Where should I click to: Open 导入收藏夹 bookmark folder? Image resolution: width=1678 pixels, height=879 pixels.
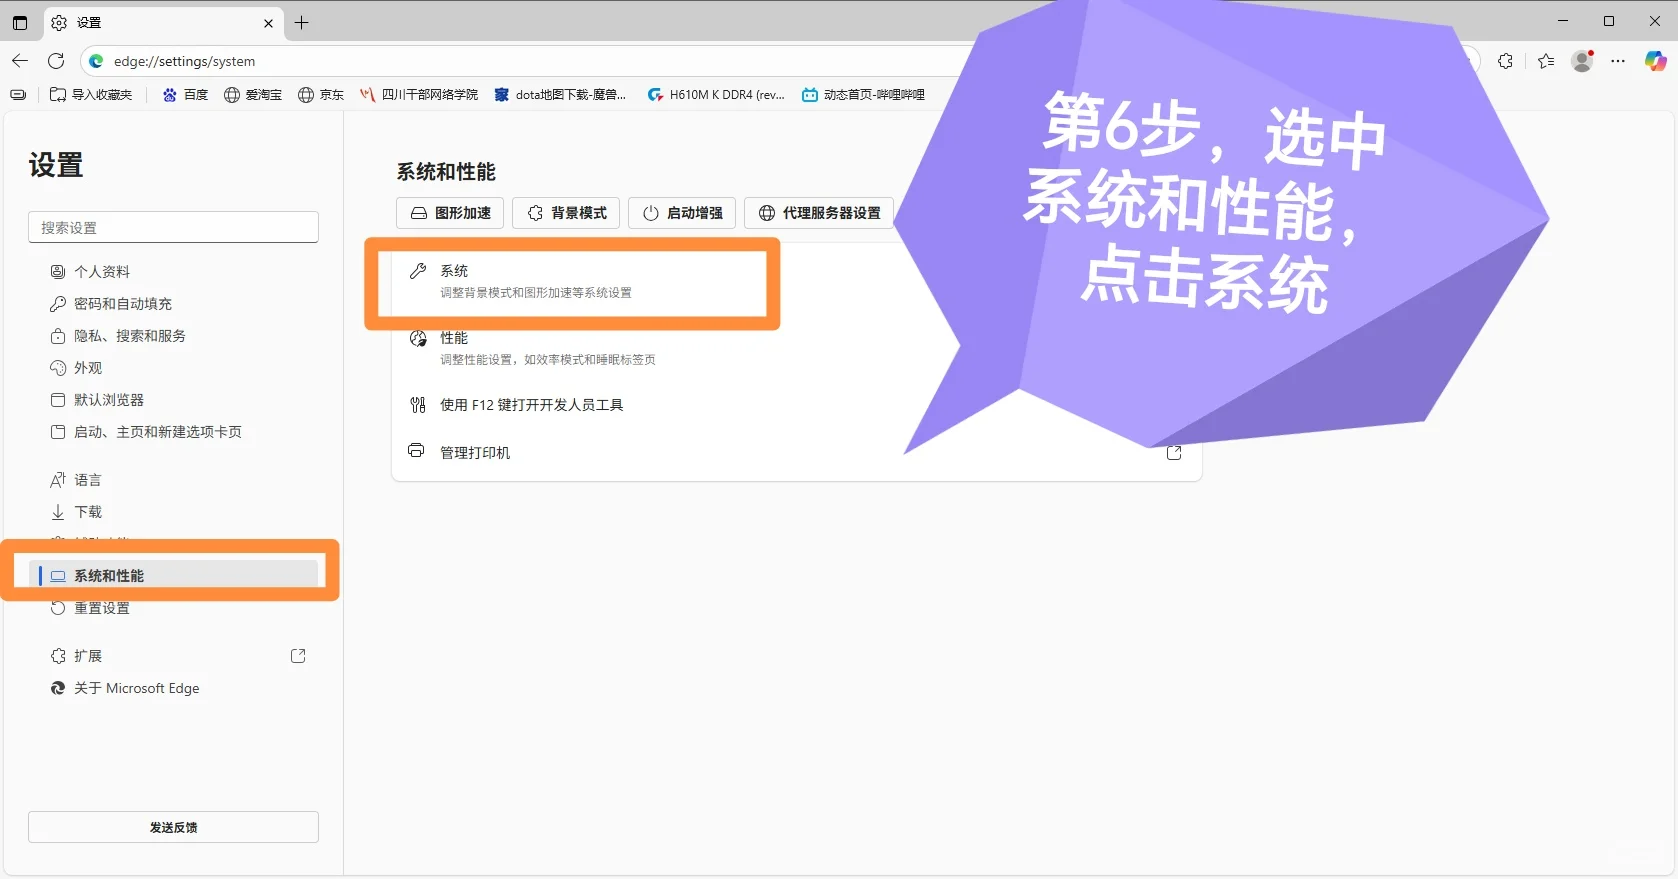(x=91, y=95)
